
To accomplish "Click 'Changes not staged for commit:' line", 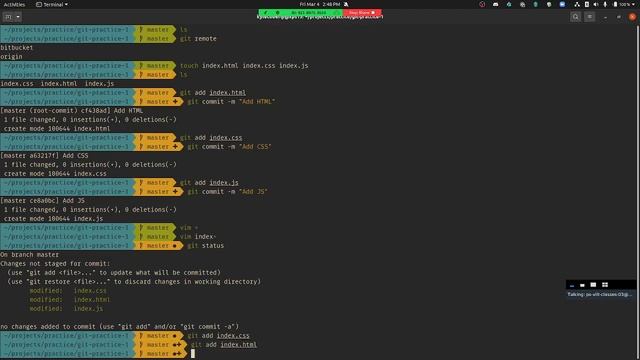I will (x=55, y=263).
